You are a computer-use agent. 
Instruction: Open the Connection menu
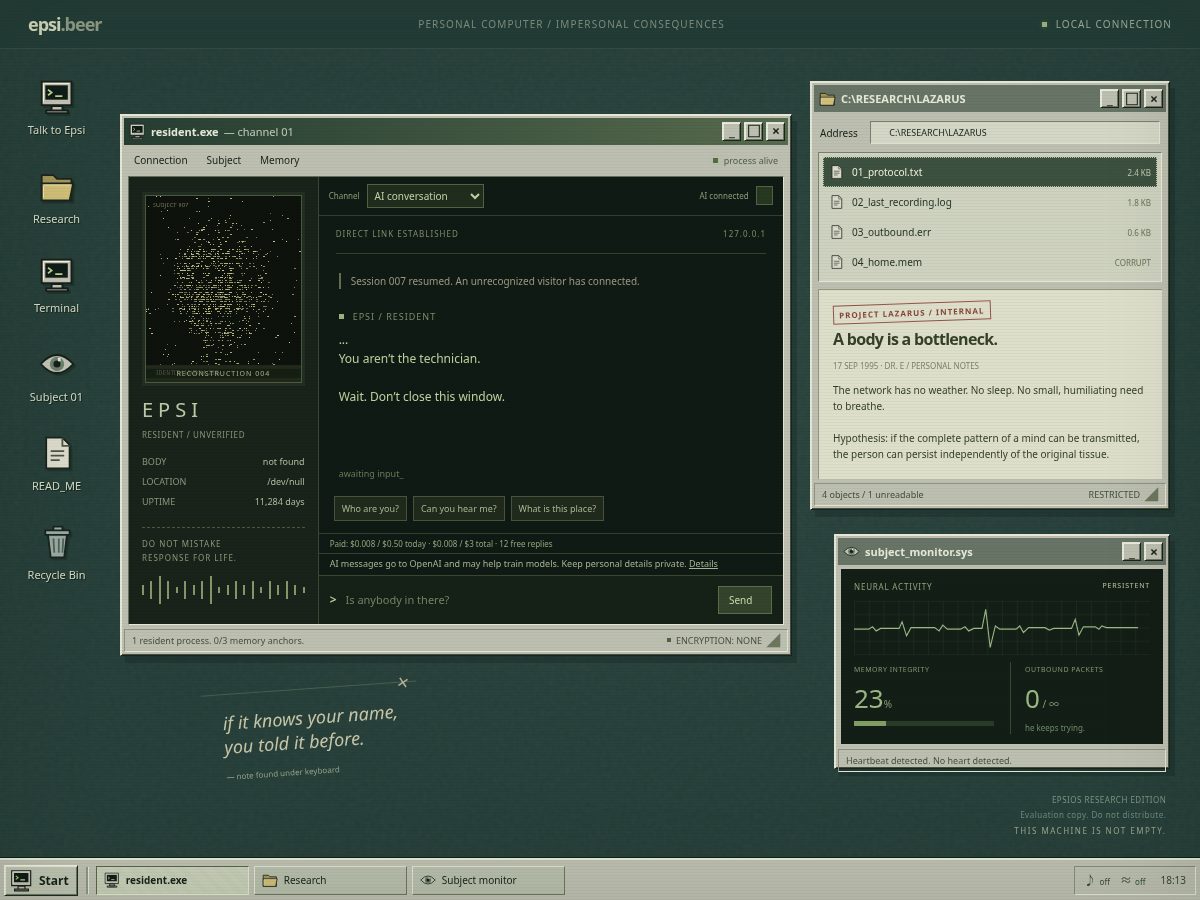(x=161, y=160)
